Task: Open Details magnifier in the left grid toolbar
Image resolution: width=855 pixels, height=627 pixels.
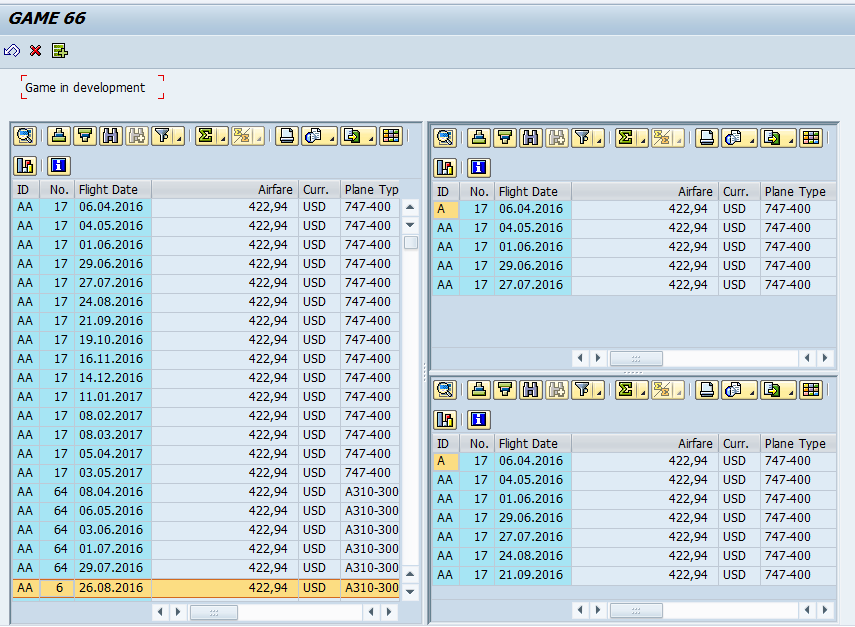Action: click(25, 136)
